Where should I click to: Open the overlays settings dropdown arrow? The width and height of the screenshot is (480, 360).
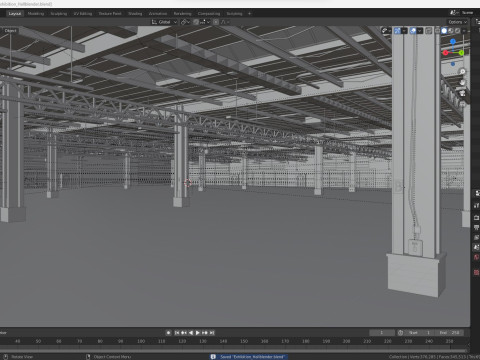[420, 31]
